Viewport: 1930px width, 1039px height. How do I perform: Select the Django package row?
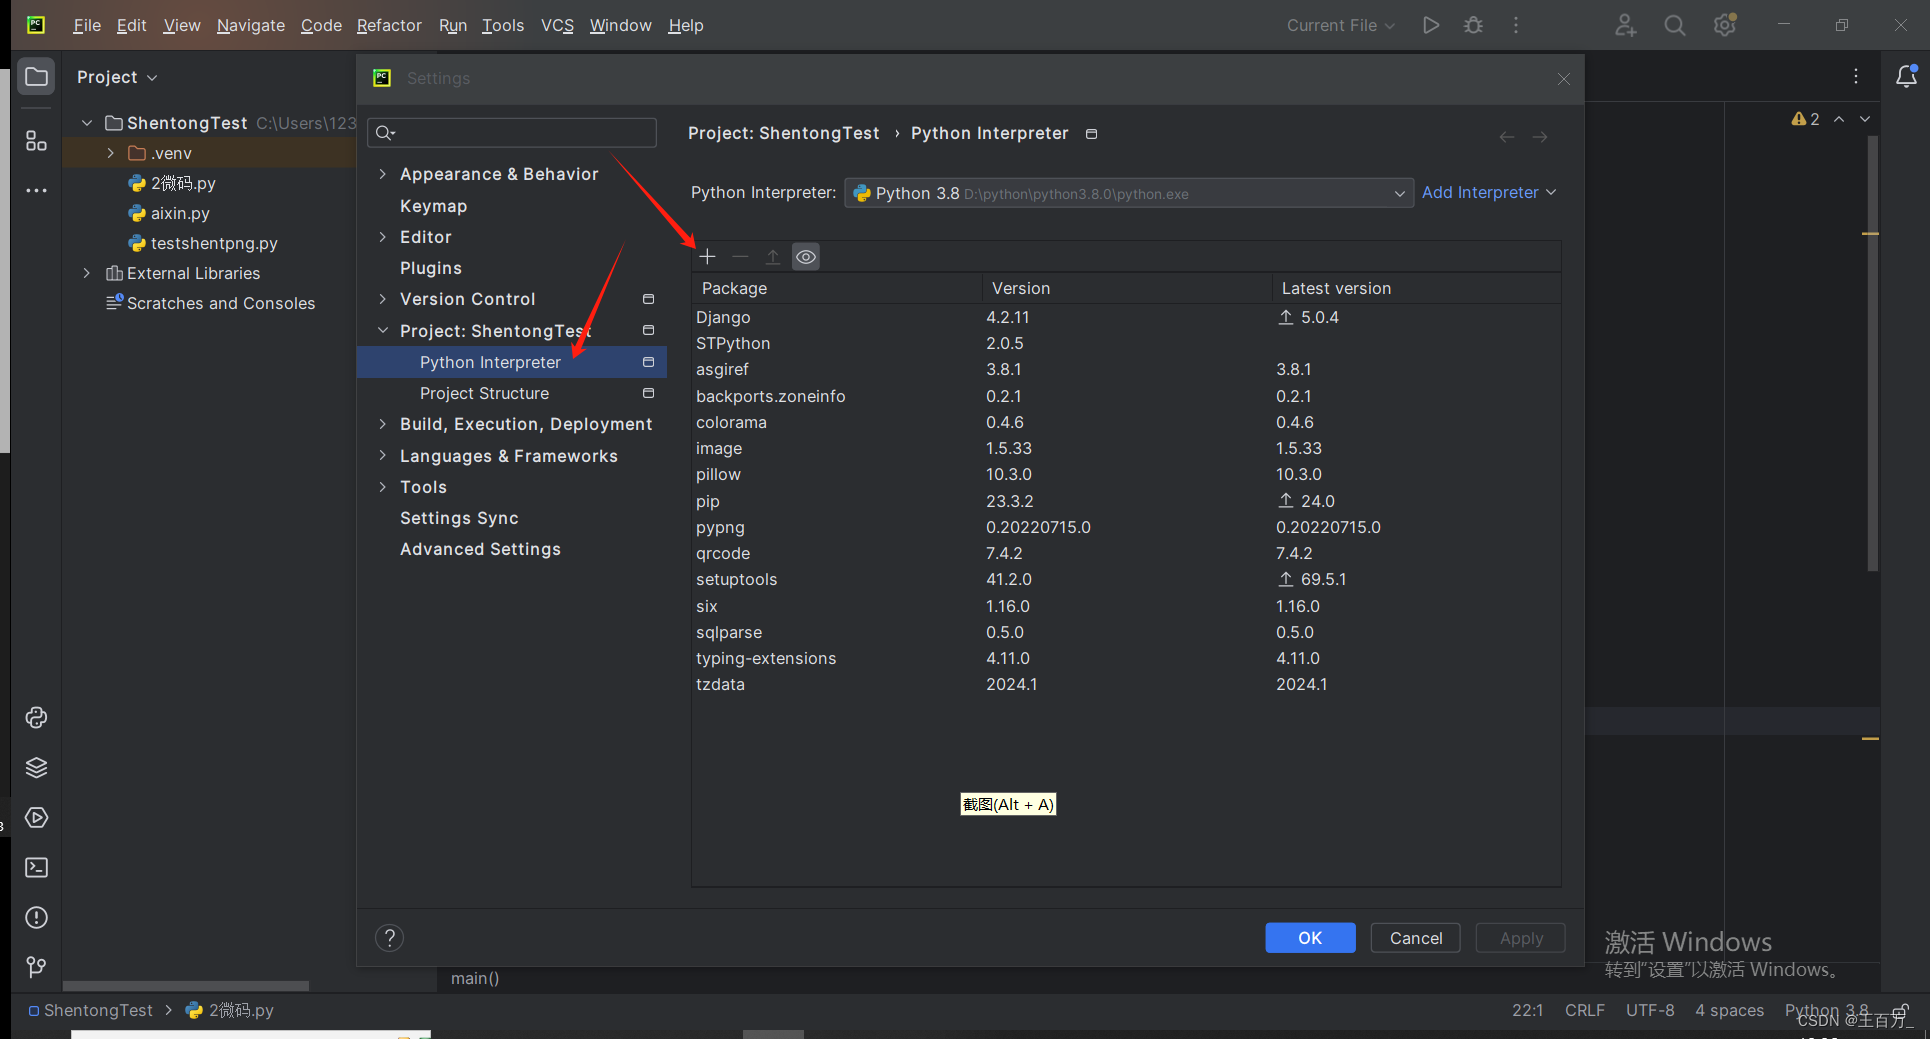(x=1126, y=317)
